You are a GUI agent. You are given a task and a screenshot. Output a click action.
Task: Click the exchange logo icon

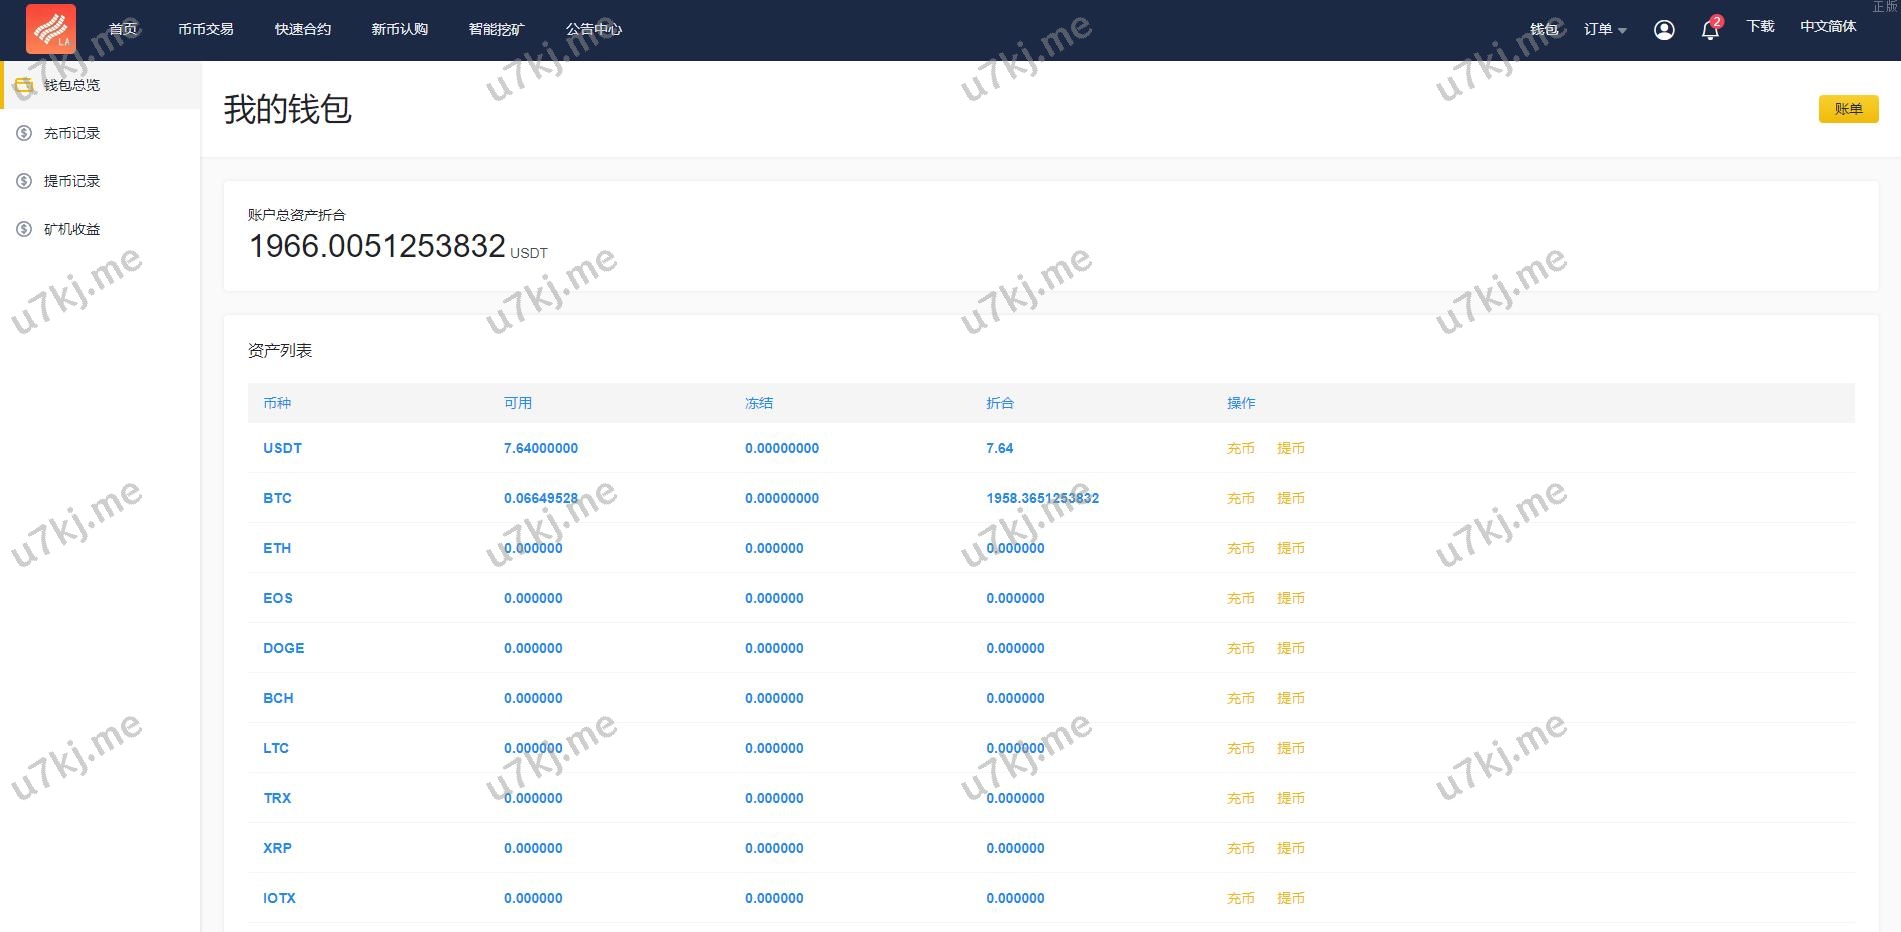[51, 29]
